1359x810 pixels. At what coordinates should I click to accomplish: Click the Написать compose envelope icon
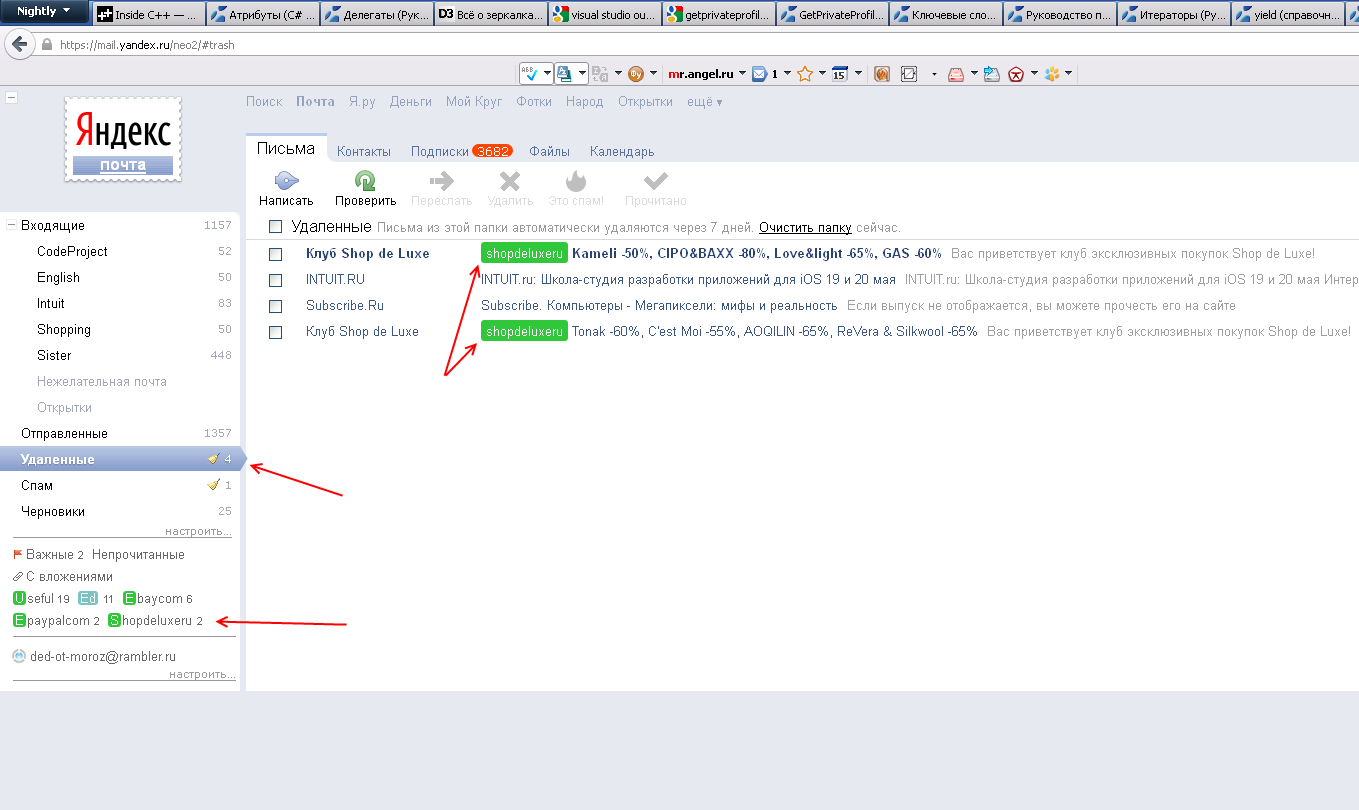[286, 181]
